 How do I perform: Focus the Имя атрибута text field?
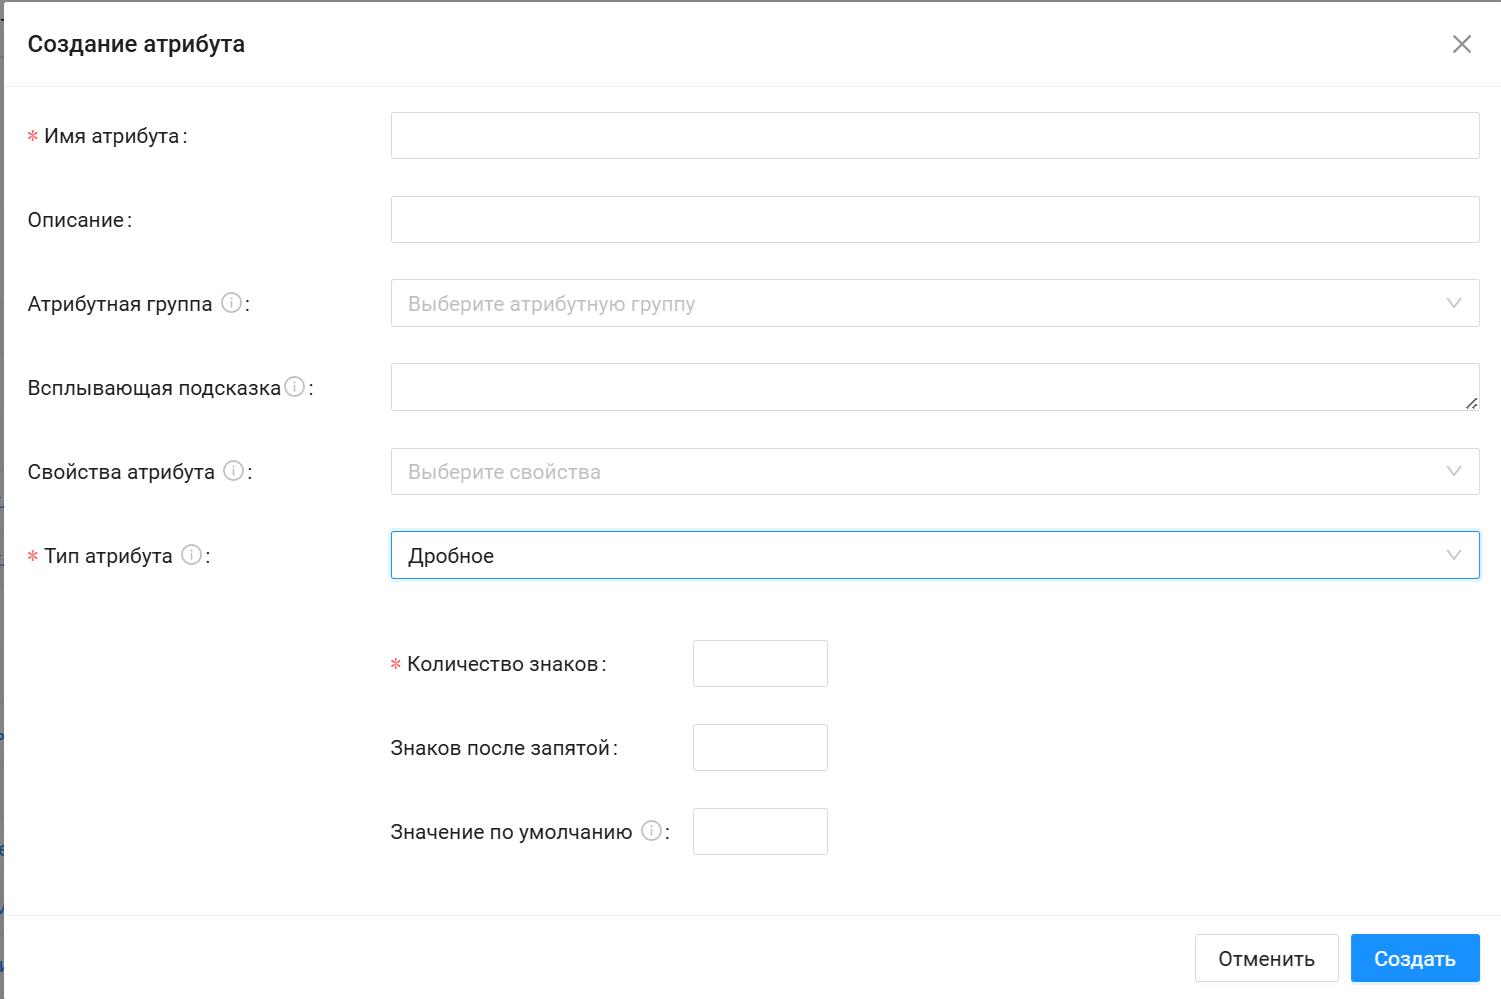tap(934, 135)
